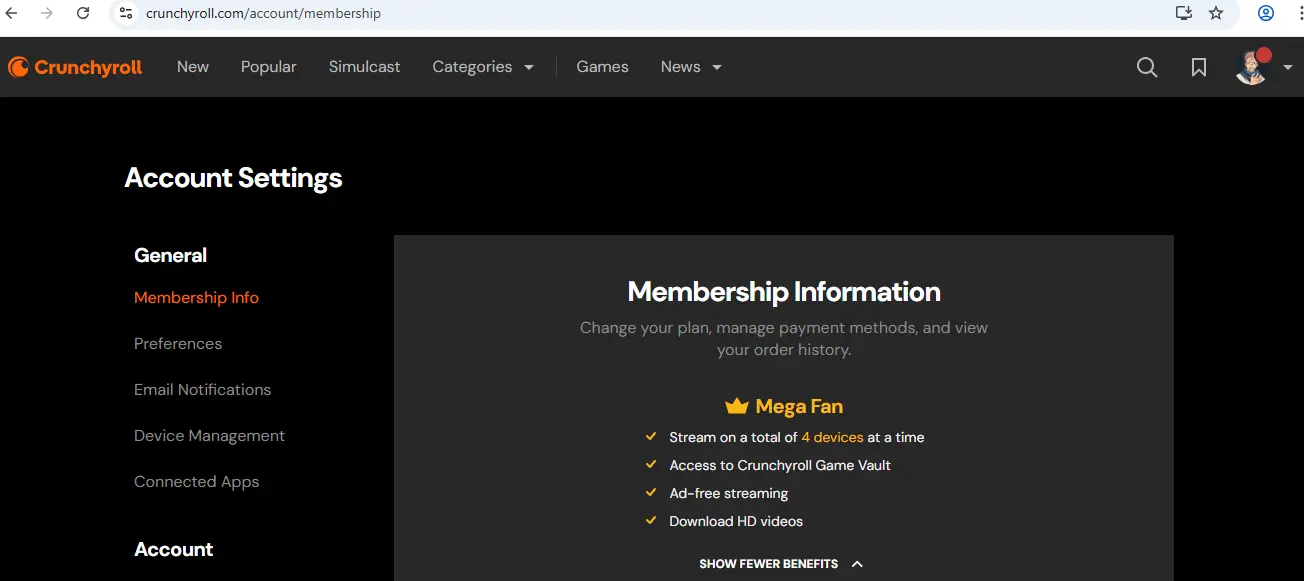Open the Games menu item
The width and height of the screenshot is (1304, 581).
603,67
